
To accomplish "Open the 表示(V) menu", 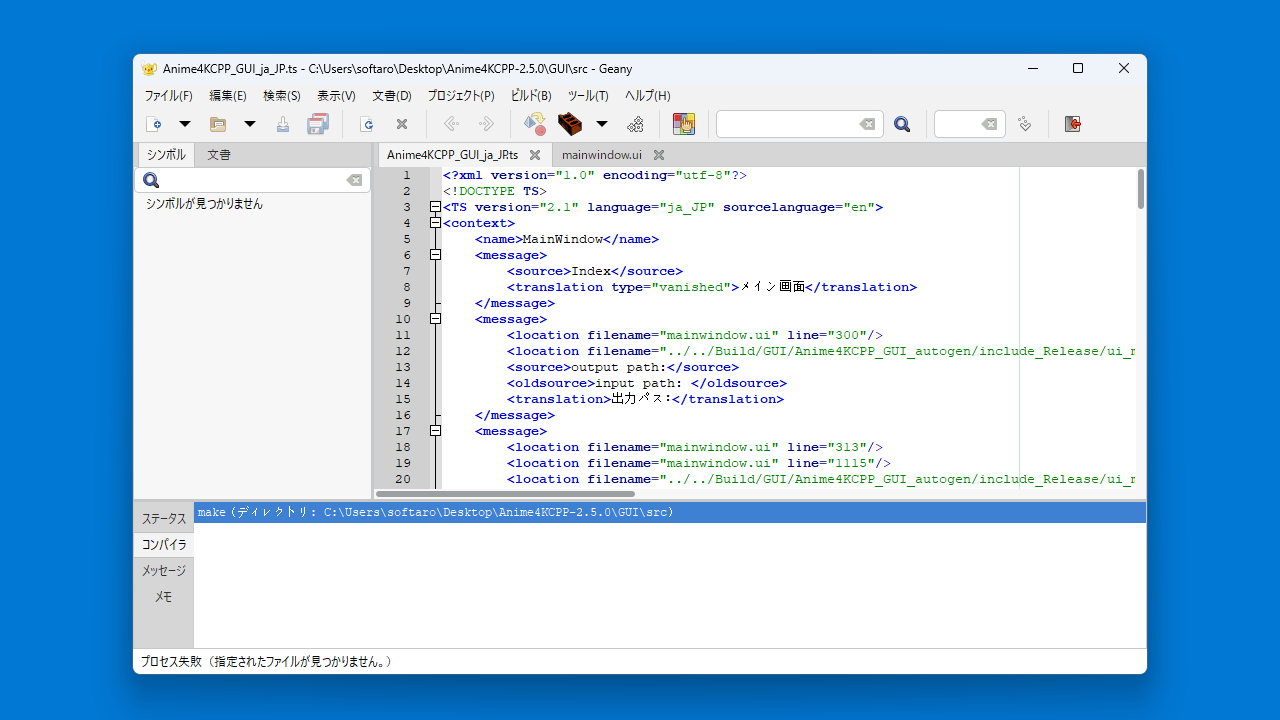I will 336,96.
